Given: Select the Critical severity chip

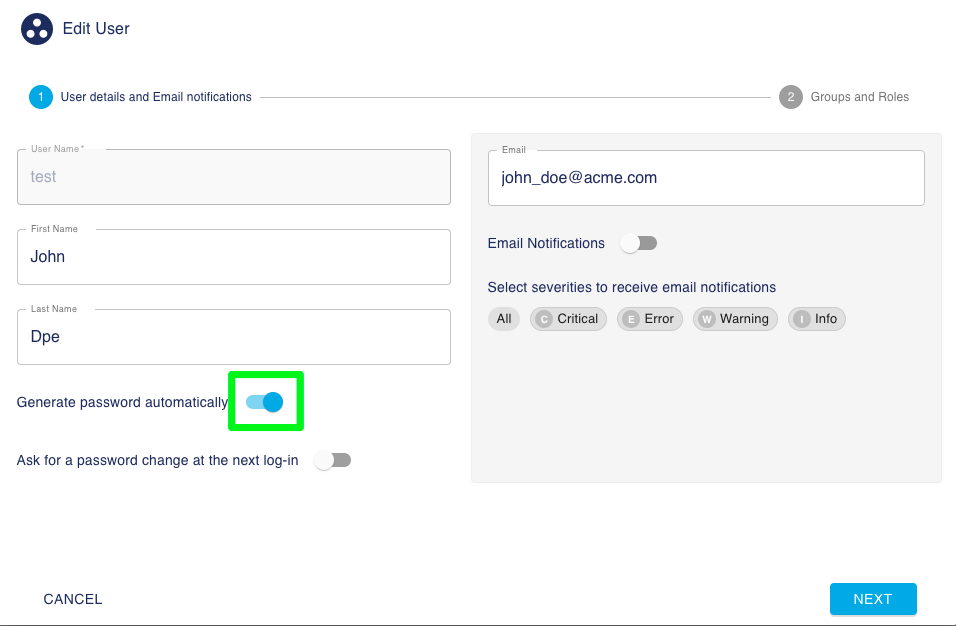Looking at the screenshot, I should point(568,319).
